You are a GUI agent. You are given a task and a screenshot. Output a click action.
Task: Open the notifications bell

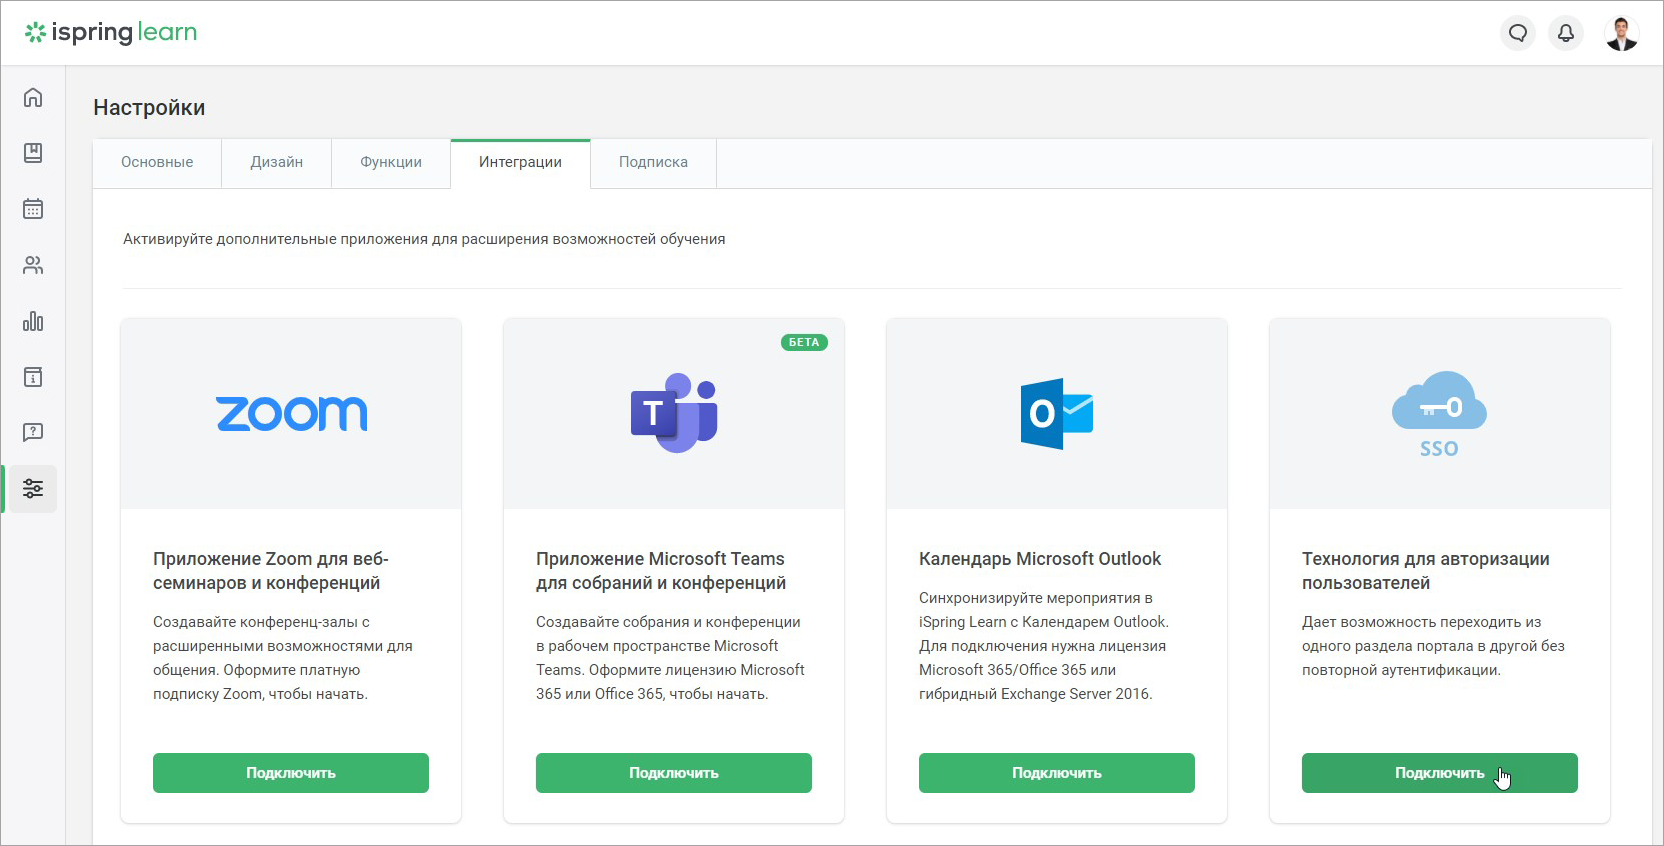pyautogui.click(x=1566, y=33)
